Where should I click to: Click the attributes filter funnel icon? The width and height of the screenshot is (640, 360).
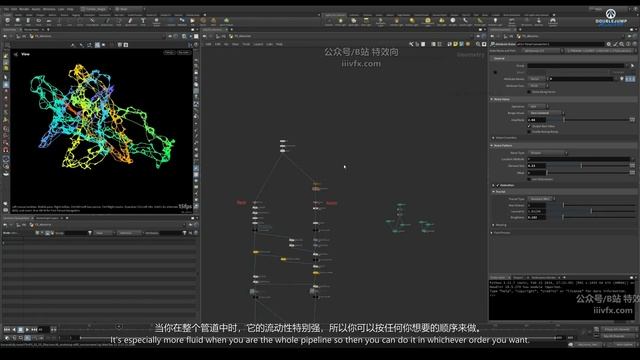184,233
